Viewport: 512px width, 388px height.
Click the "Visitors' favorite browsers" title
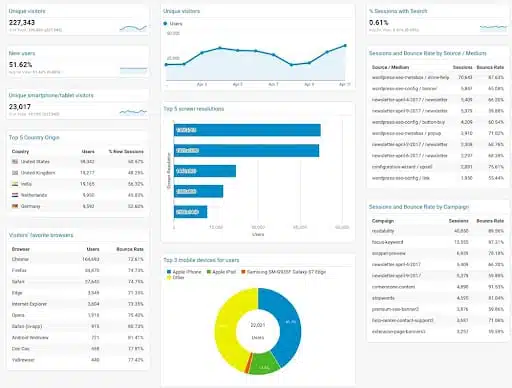click(41, 235)
